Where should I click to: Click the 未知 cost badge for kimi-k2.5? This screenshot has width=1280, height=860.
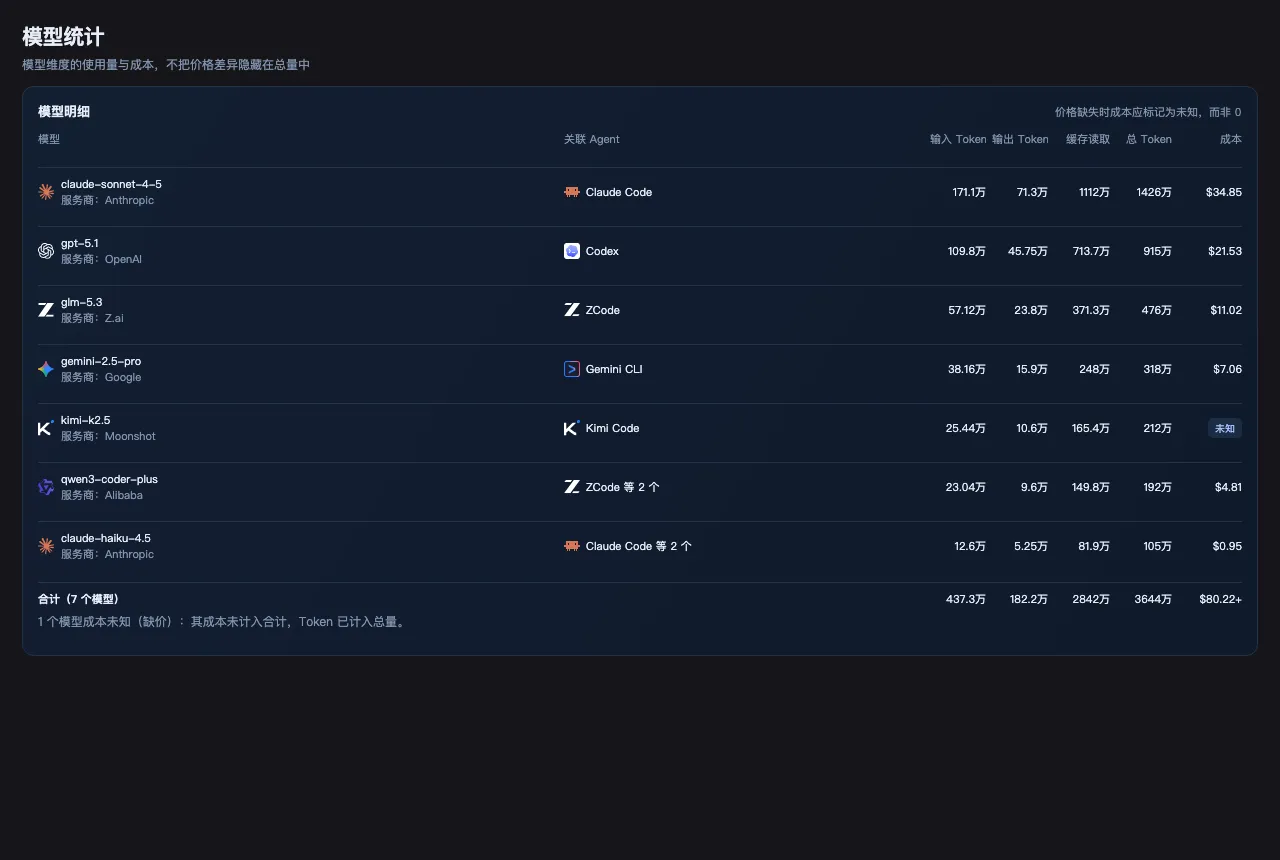pyautogui.click(x=1225, y=428)
